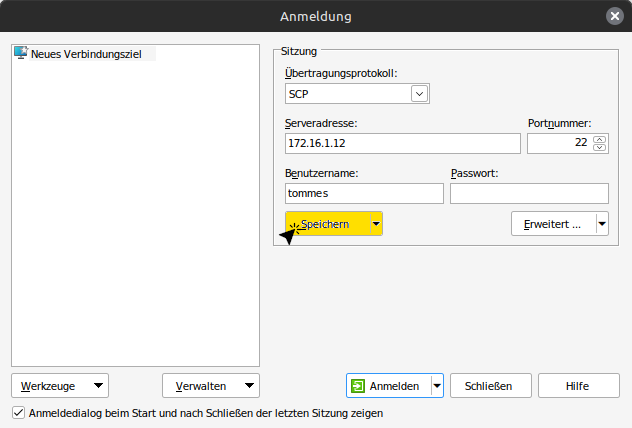This screenshot has width=632, height=428.
Task: Focus the Serveradresse input field
Action: click(402, 144)
